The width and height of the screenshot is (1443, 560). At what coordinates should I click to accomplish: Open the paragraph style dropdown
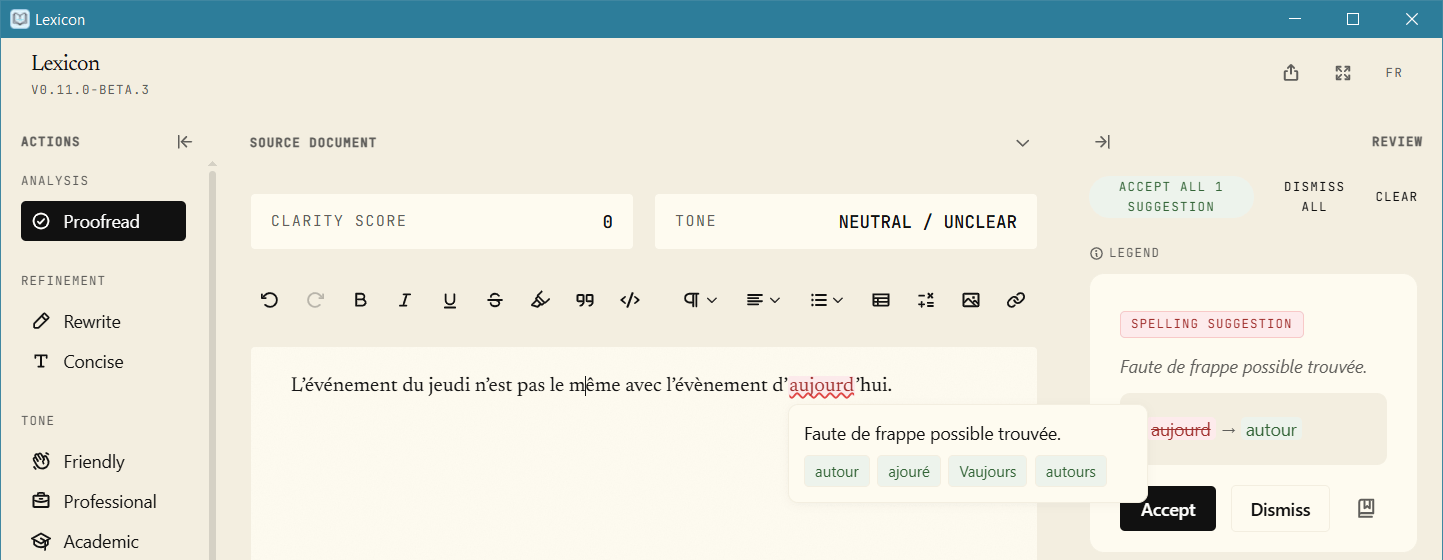pyautogui.click(x=700, y=300)
